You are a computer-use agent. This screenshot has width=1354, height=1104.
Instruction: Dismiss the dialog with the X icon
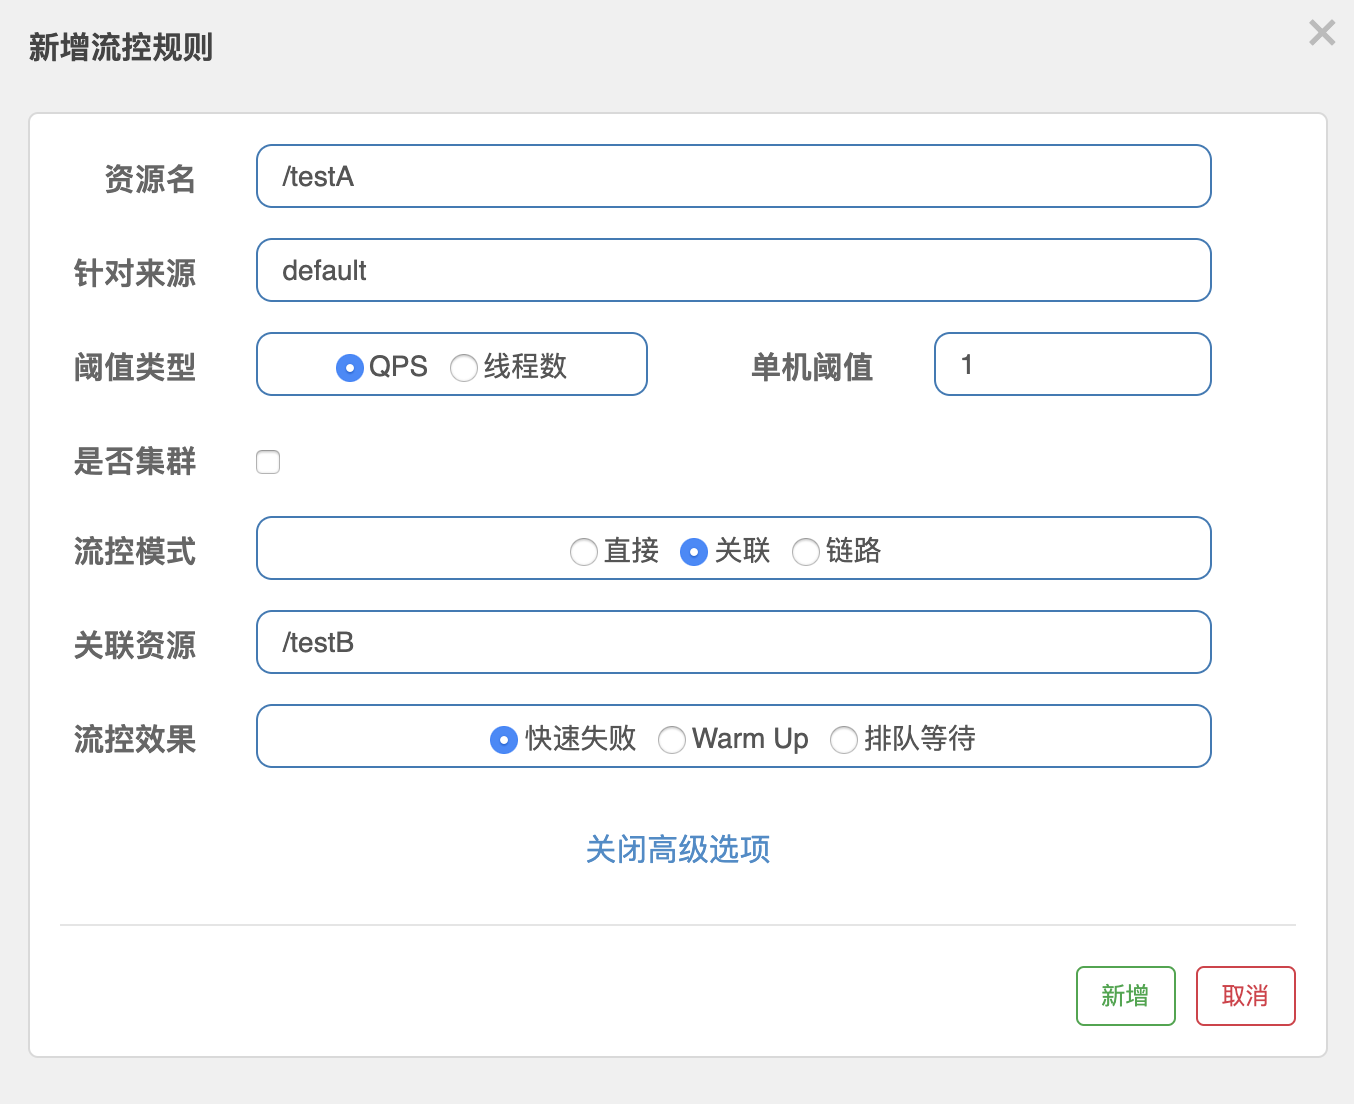pos(1322,33)
